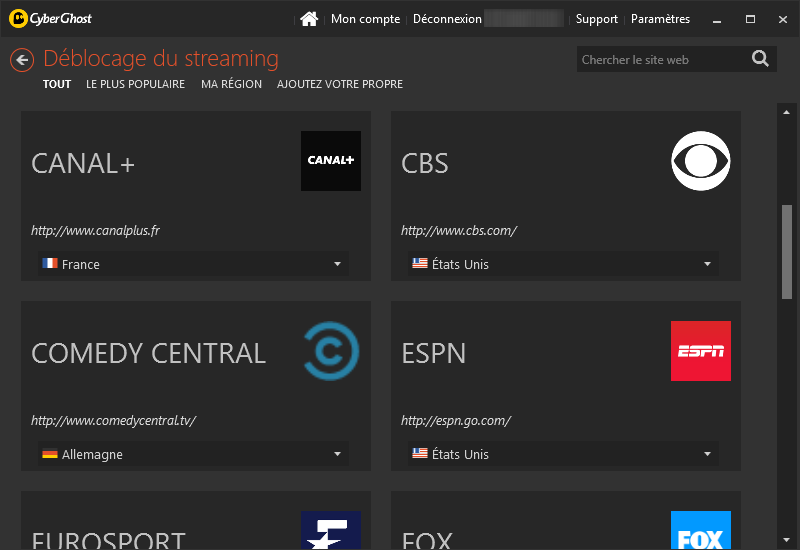Switch to LE PLUS POPULAIRE tab
The width and height of the screenshot is (800, 550).
[135, 84]
